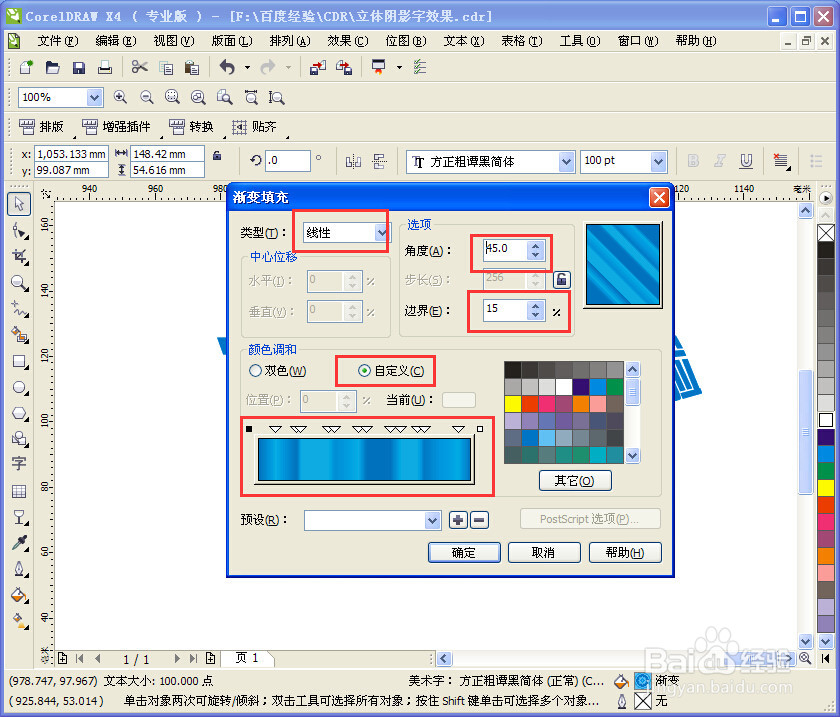Click the 角度 (angle) 45.0 input field

click(x=505, y=250)
